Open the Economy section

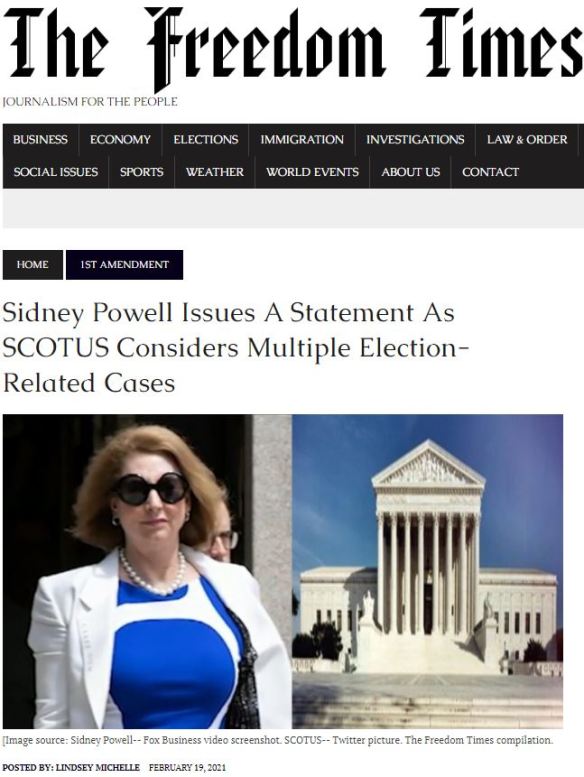click(x=120, y=140)
